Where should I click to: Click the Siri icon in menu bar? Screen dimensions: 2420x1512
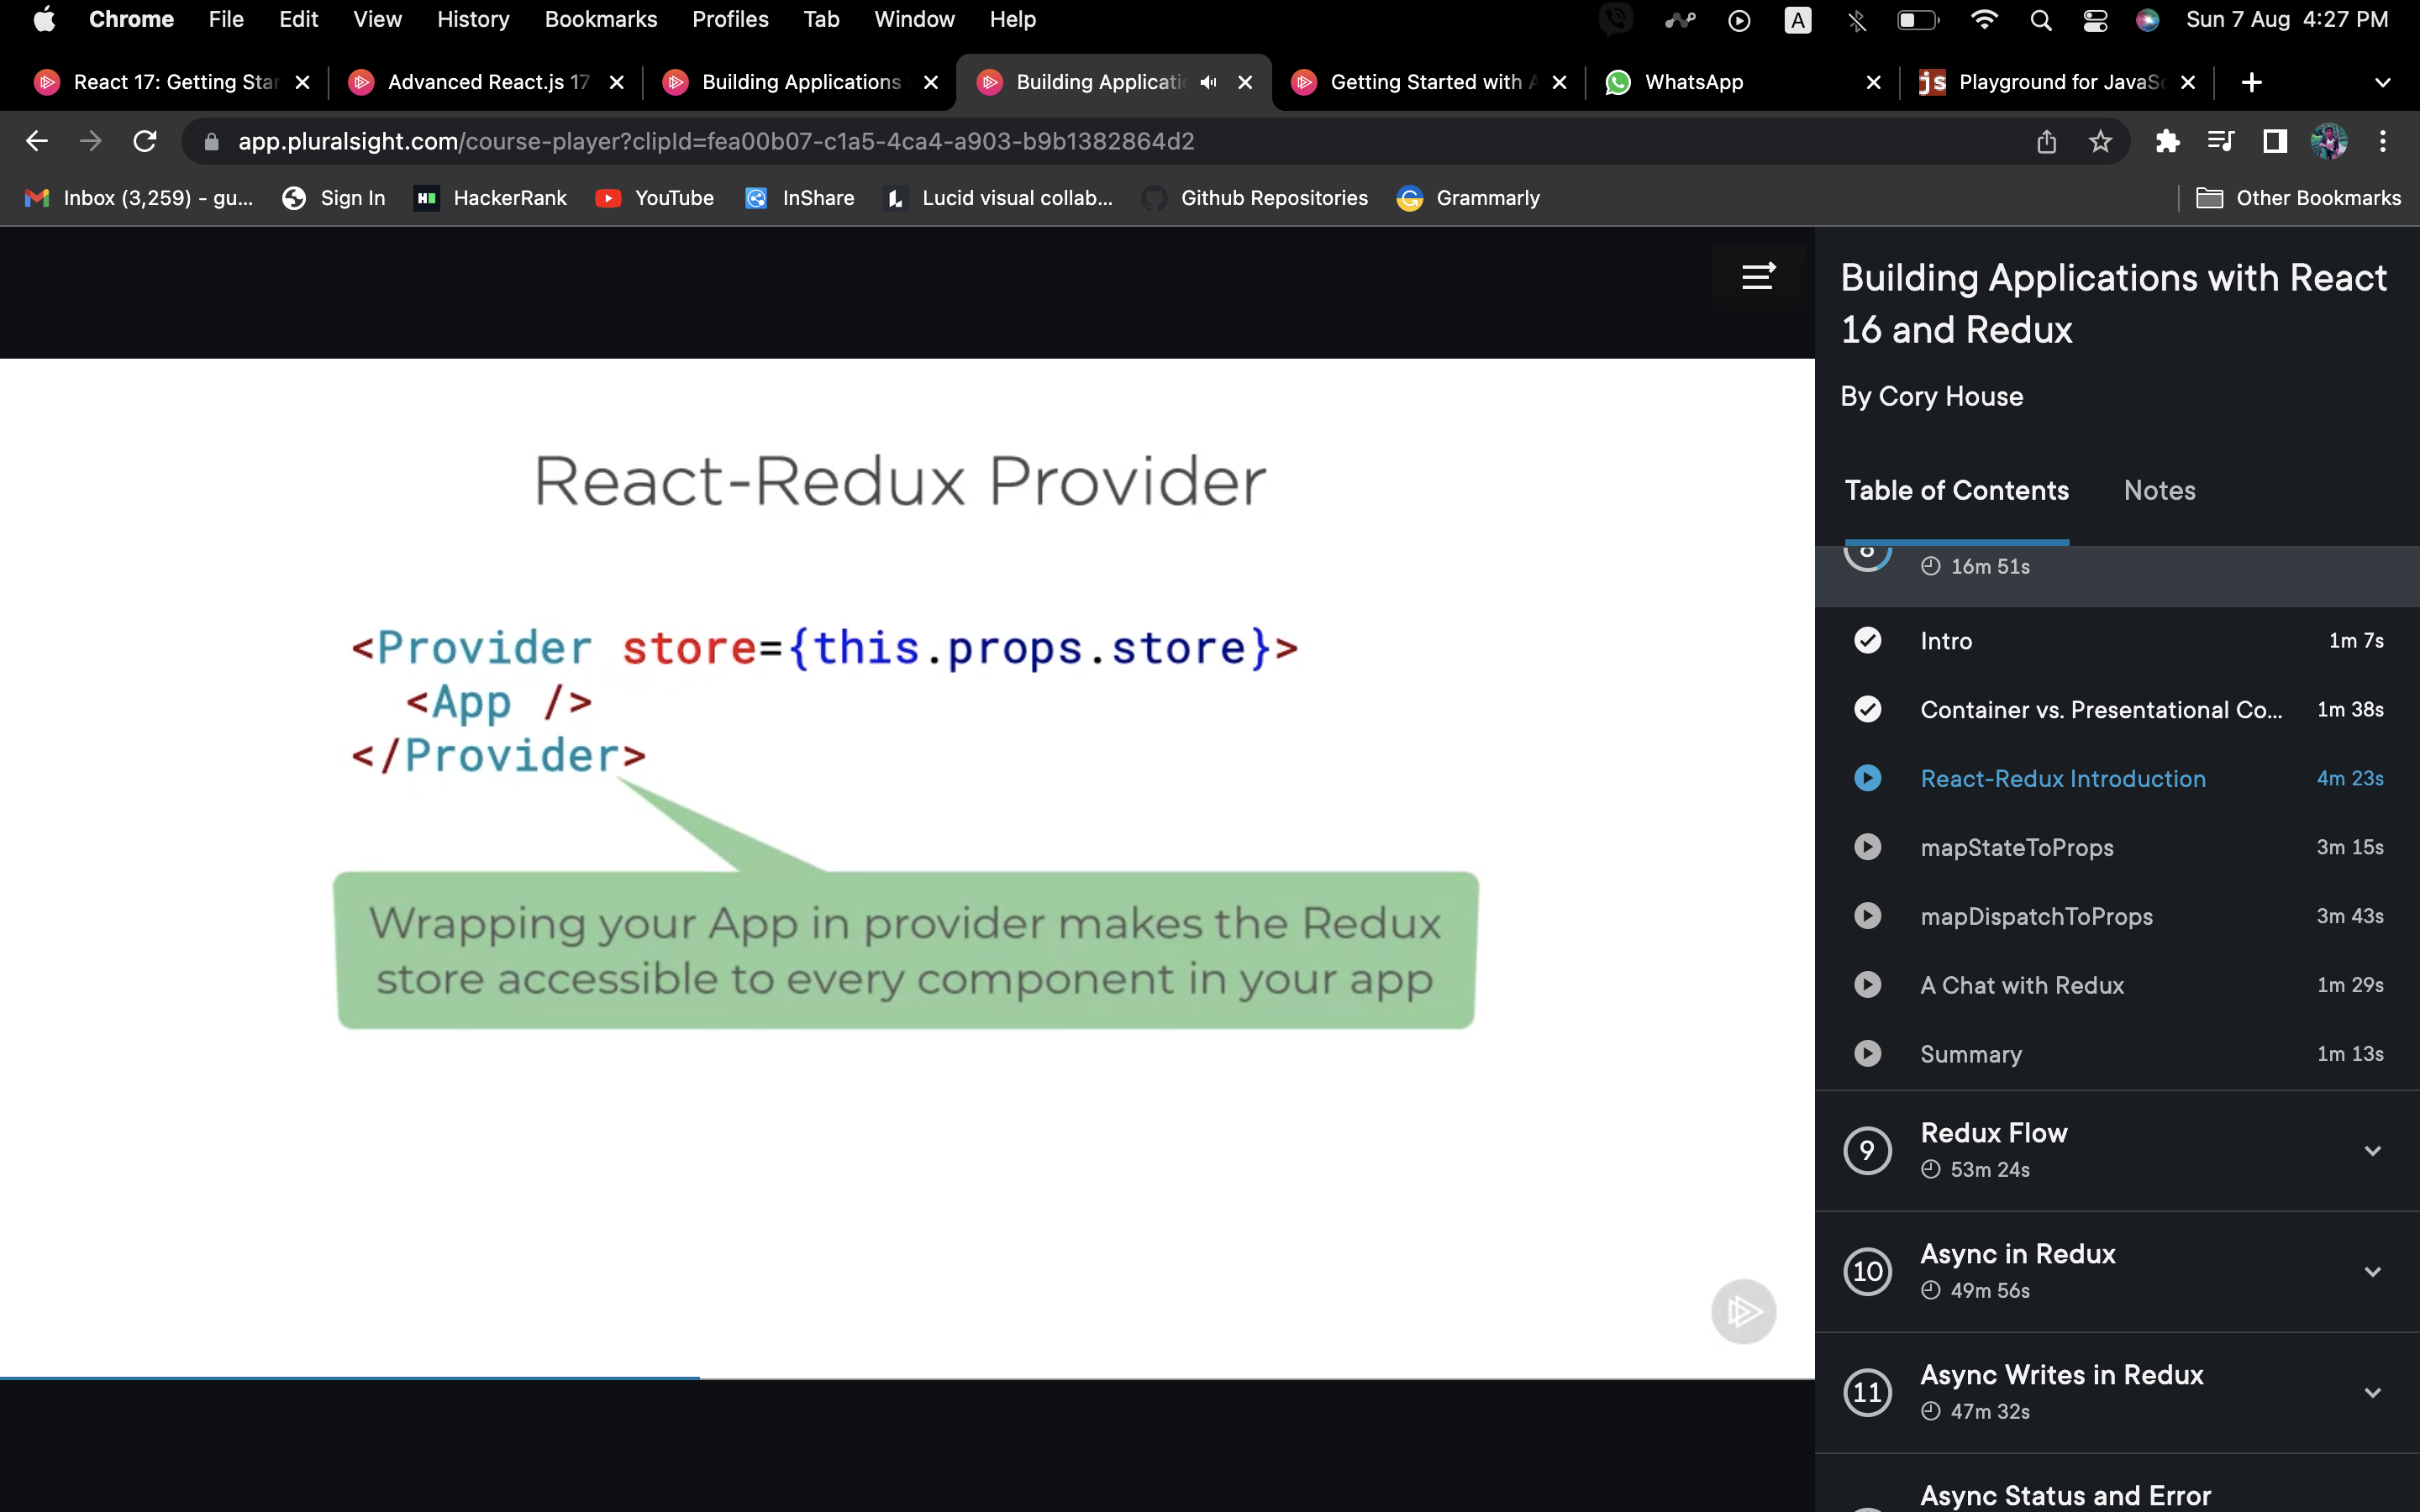click(2147, 20)
